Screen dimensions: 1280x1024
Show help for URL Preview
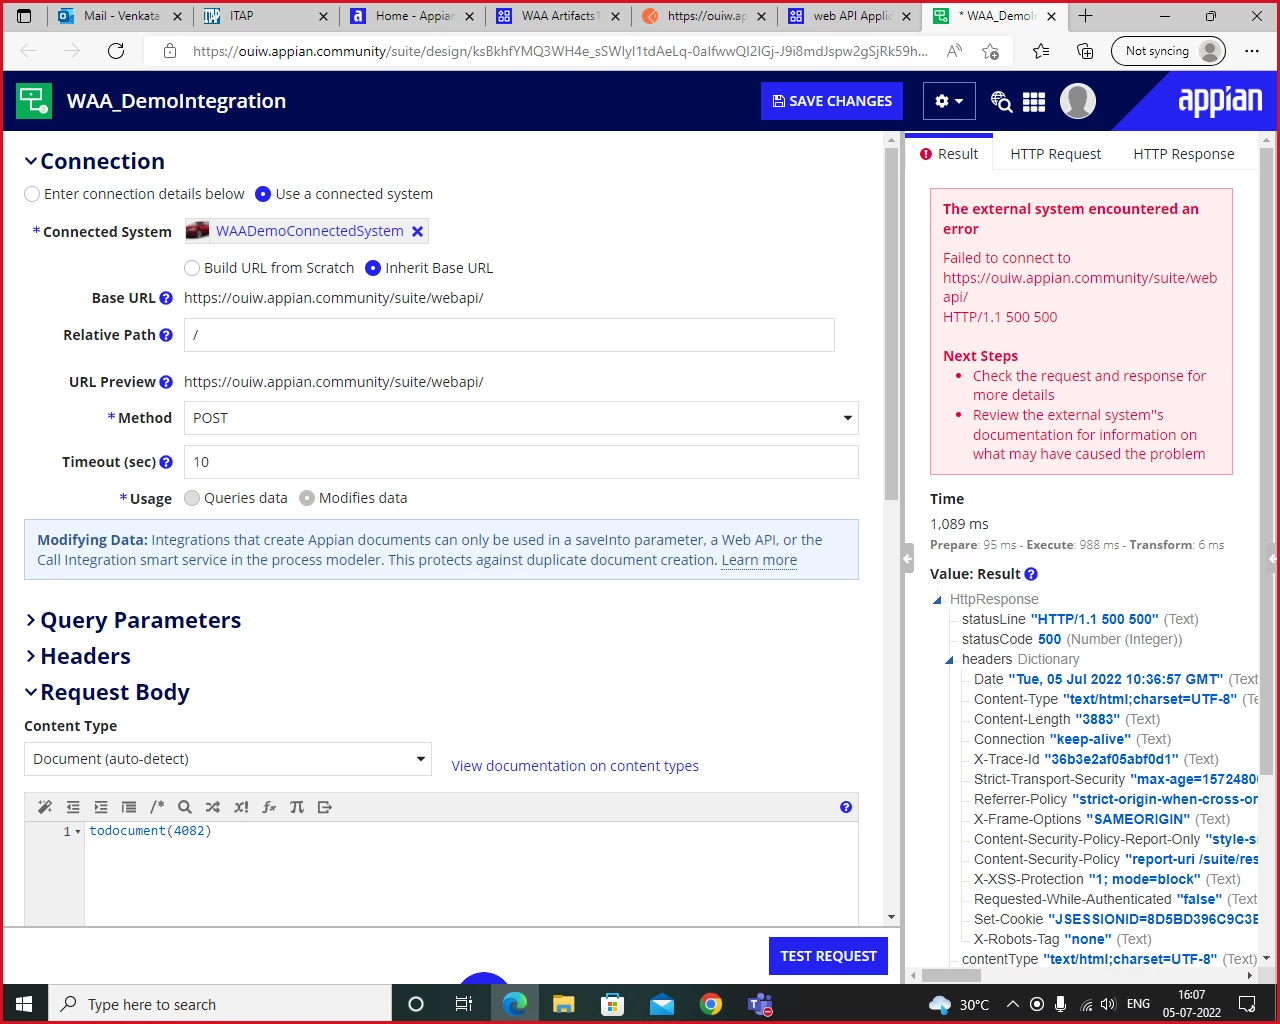[166, 382]
